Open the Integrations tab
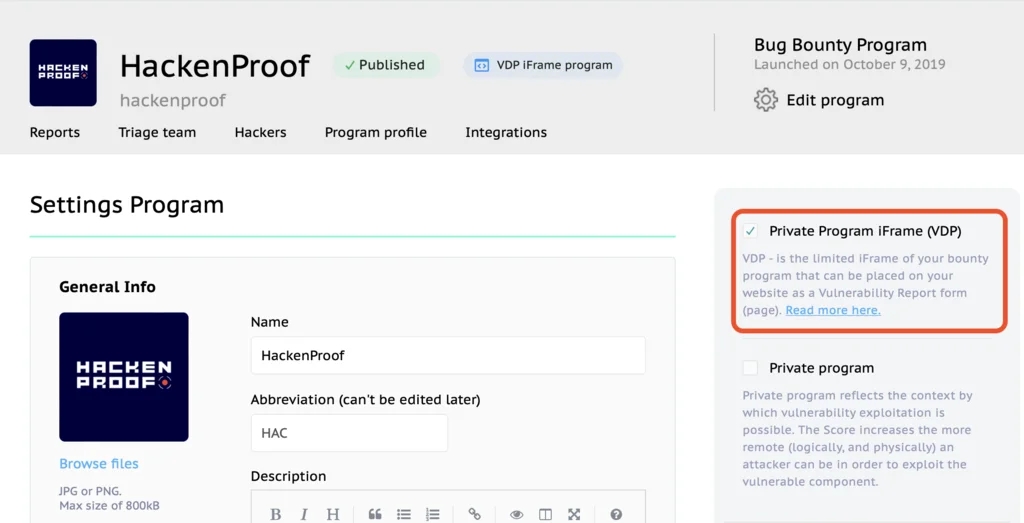Image resolution: width=1024 pixels, height=523 pixels. coord(506,133)
